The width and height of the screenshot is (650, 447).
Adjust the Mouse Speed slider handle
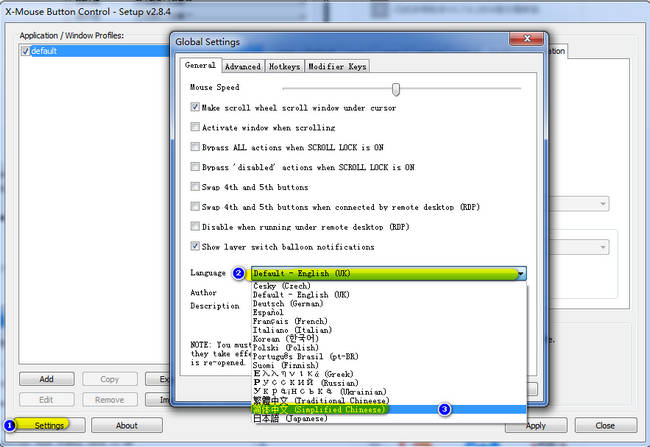coord(396,89)
